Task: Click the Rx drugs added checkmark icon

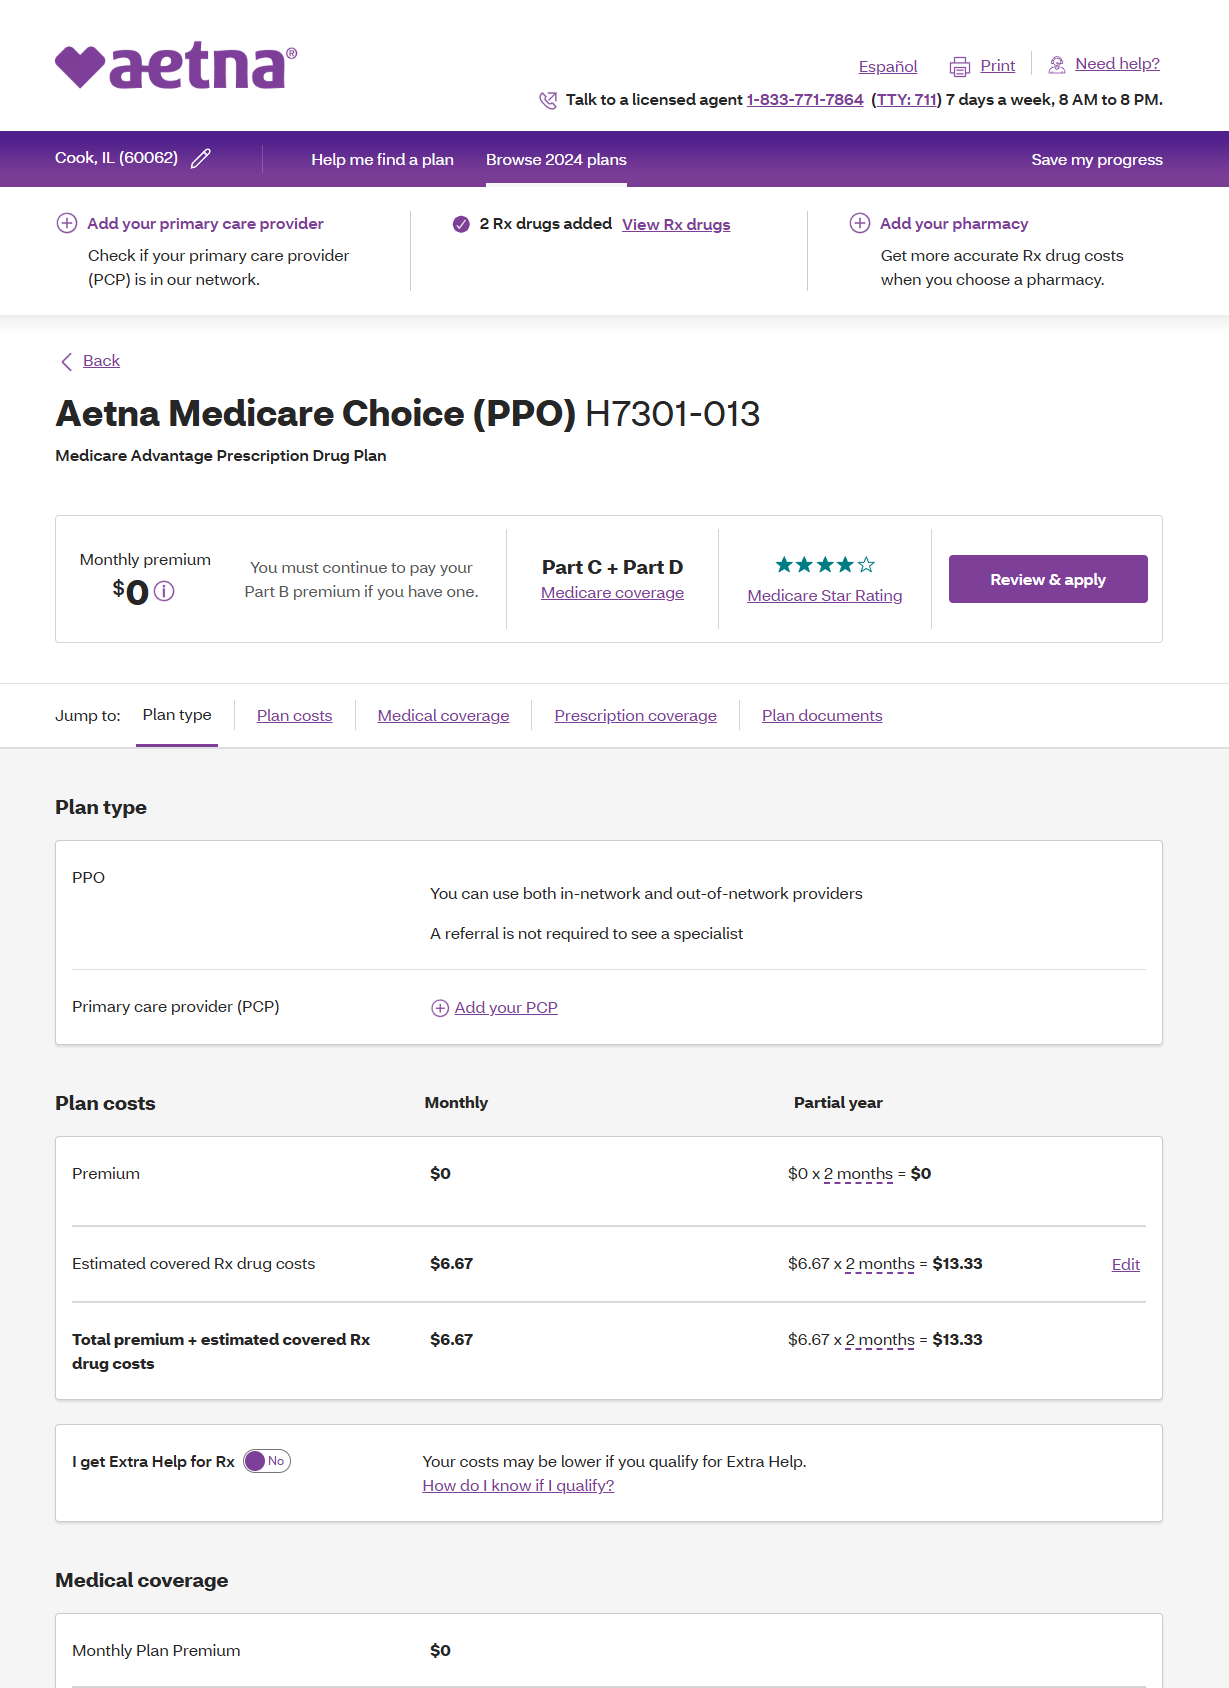Action: 461,224
